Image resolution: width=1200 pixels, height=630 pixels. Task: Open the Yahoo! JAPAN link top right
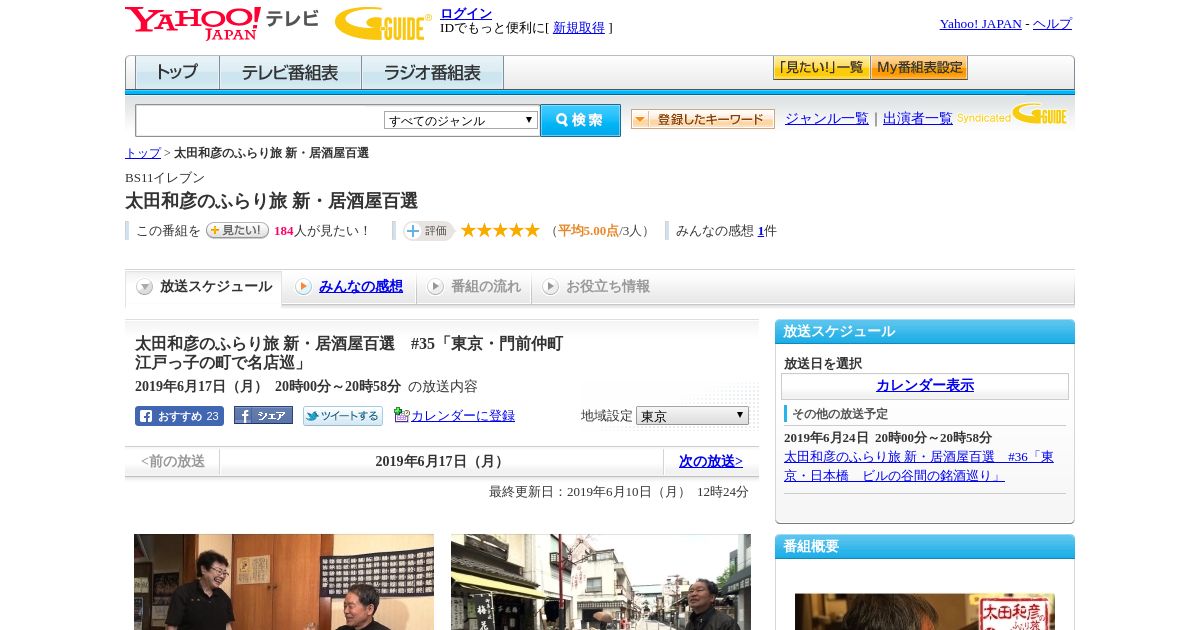coord(981,24)
